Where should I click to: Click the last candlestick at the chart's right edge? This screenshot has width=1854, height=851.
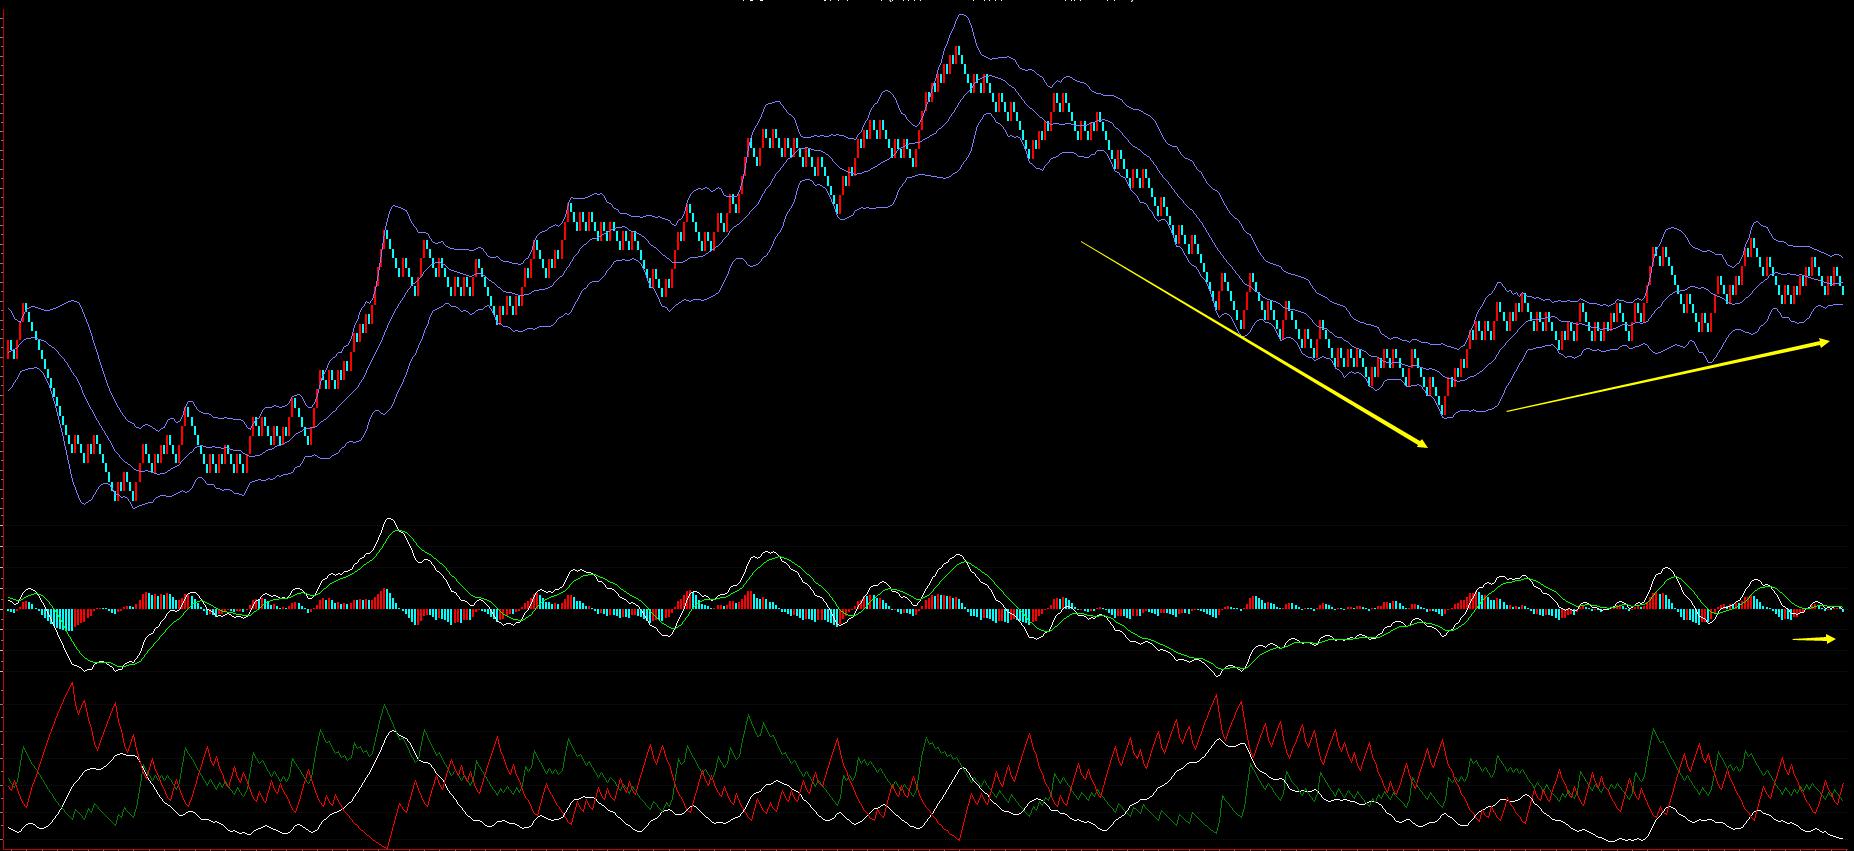1842,285
